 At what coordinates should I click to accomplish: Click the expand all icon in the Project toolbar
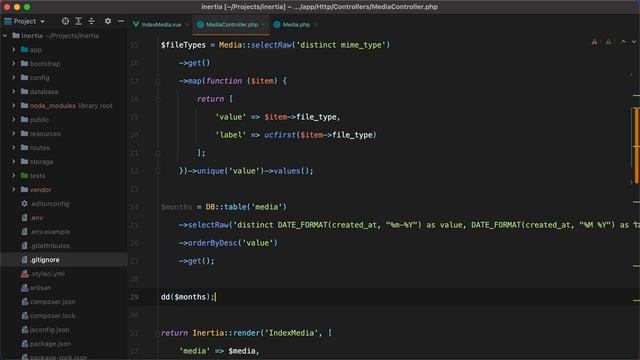tap(78, 21)
